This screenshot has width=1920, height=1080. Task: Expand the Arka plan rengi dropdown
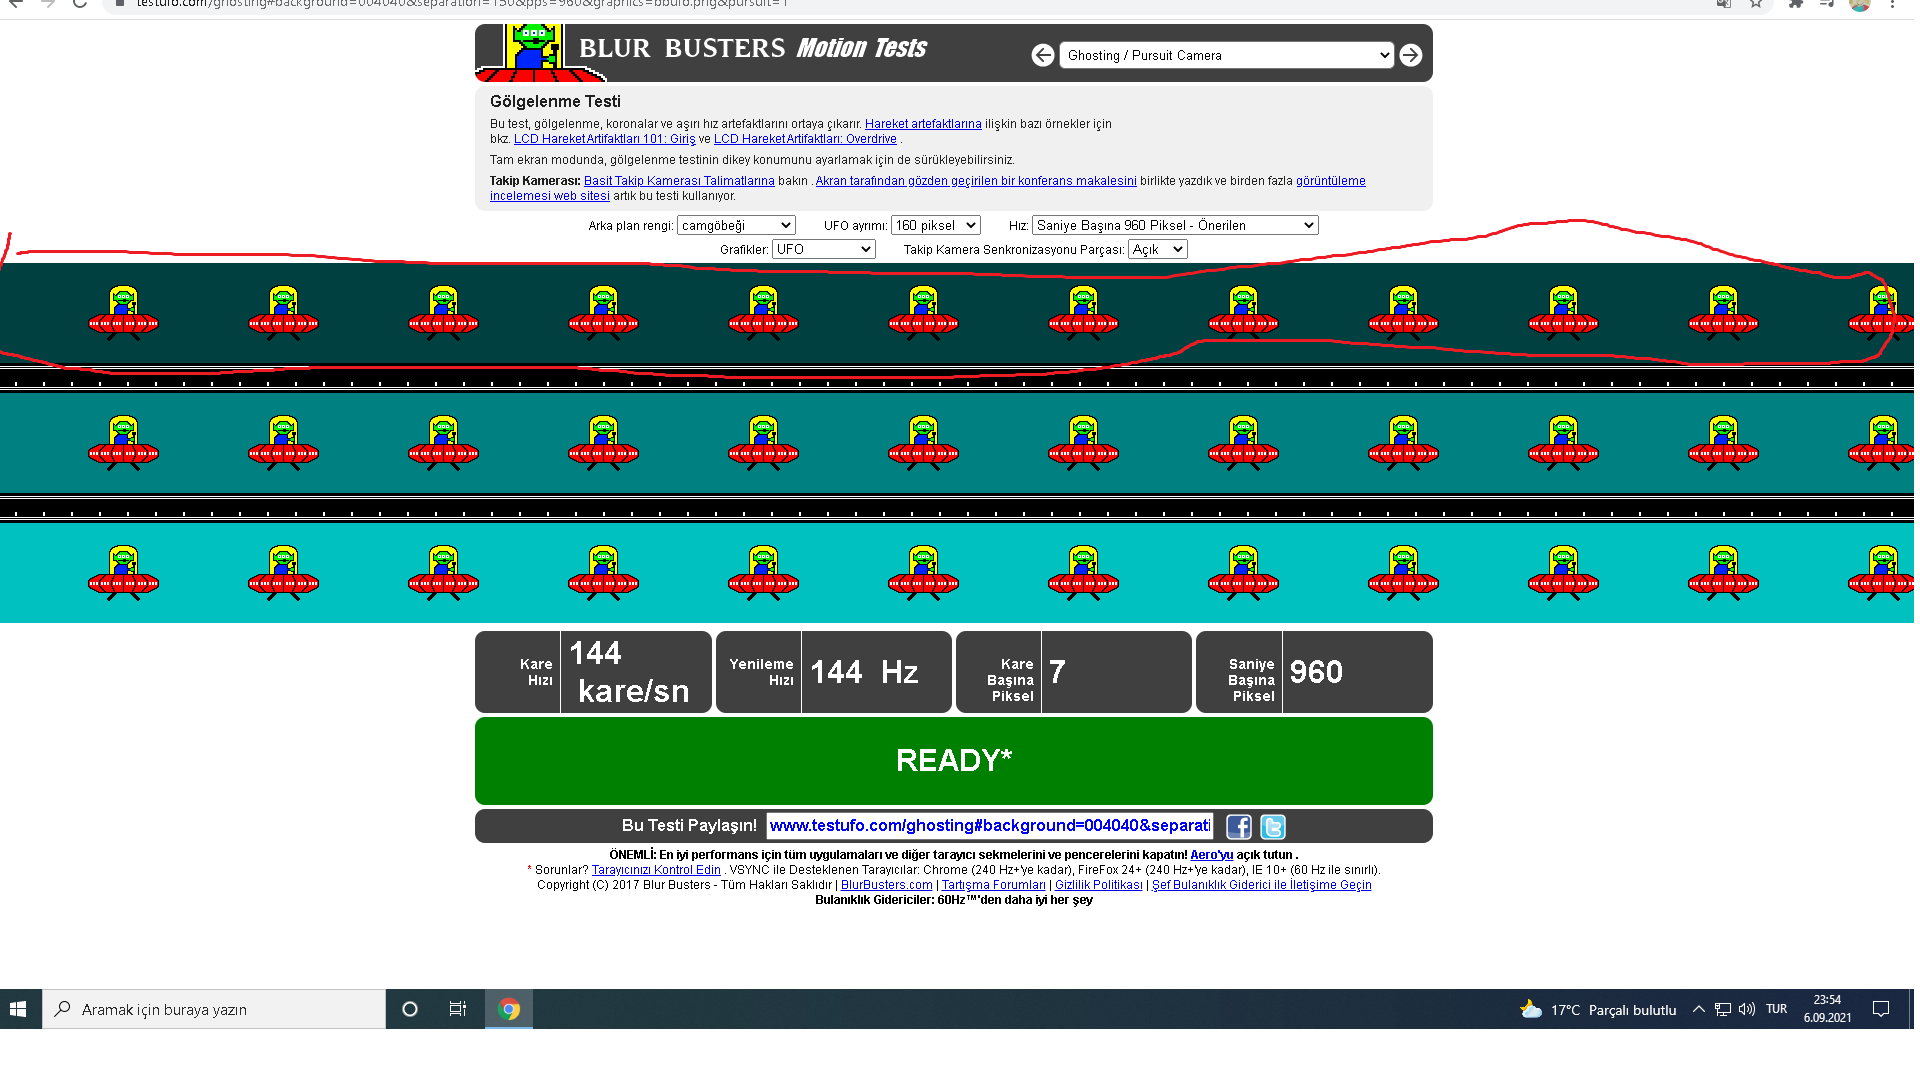(736, 226)
